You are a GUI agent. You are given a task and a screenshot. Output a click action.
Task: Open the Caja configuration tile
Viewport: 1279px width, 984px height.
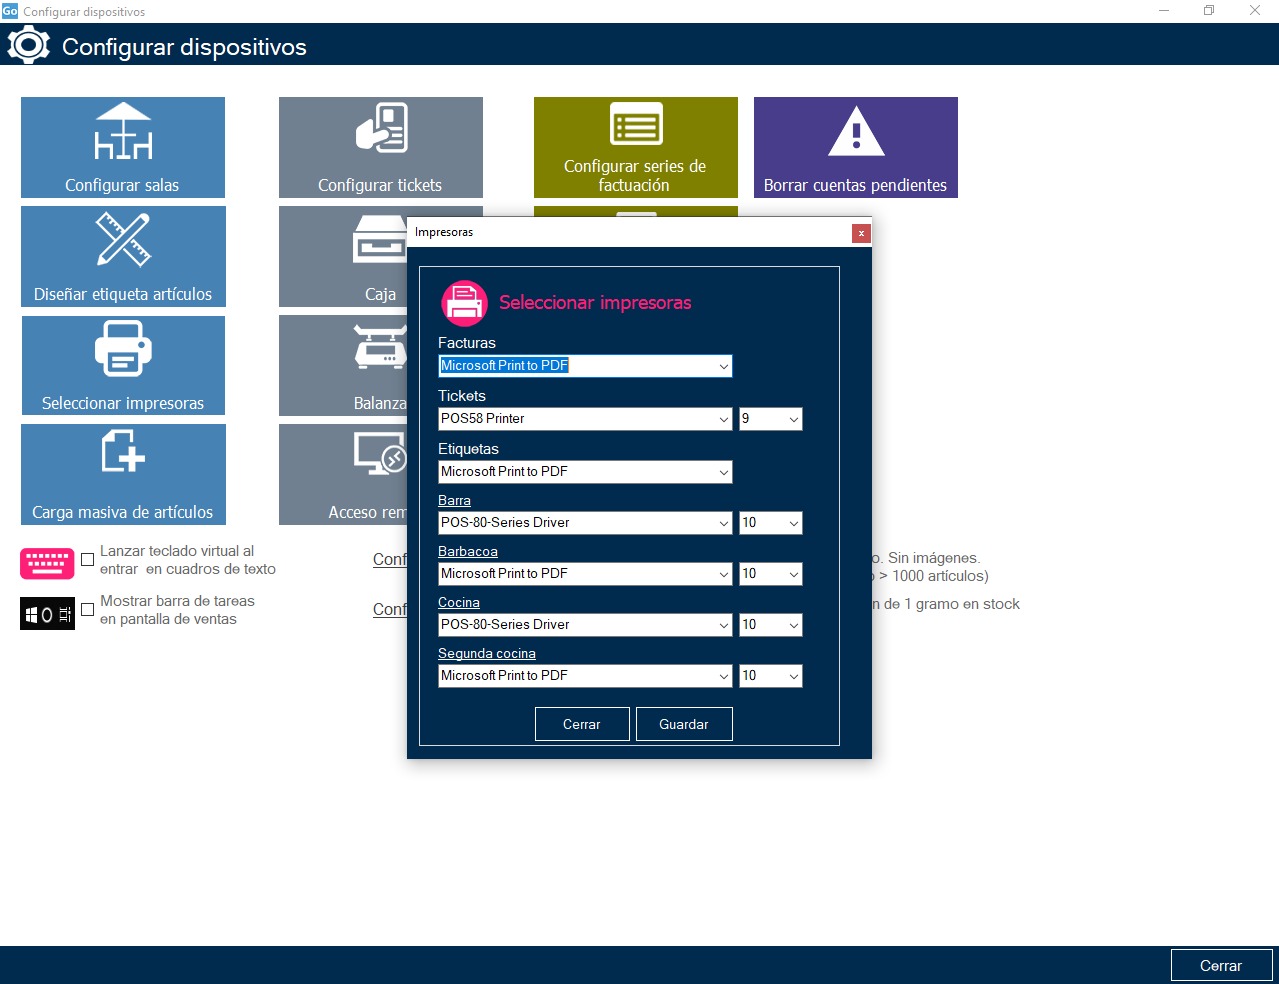click(x=330, y=256)
